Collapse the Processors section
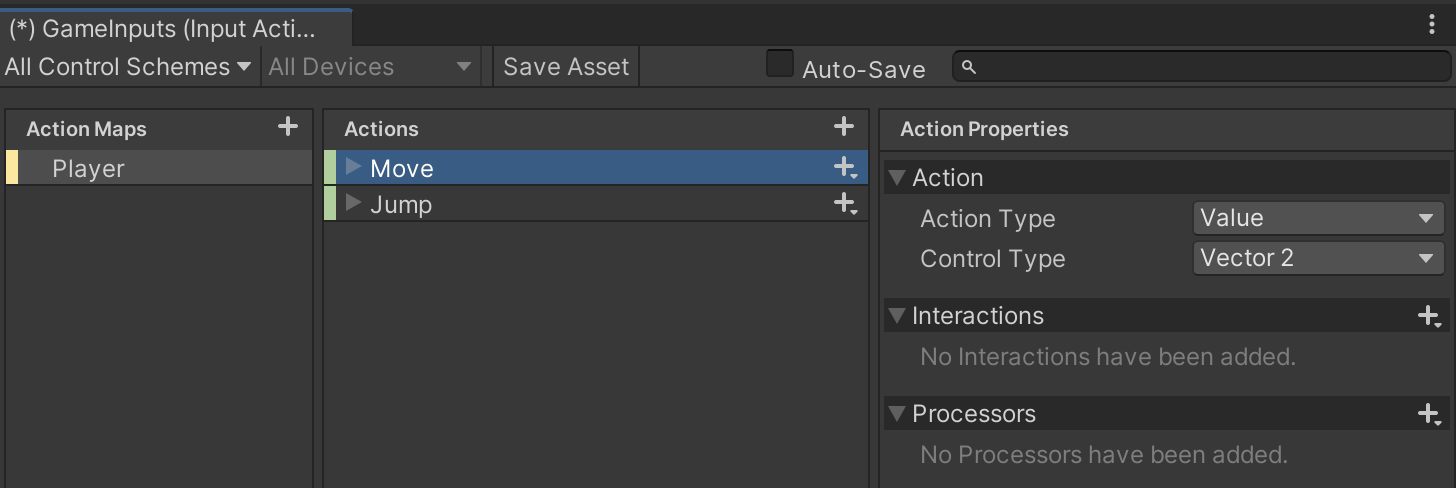 point(896,414)
